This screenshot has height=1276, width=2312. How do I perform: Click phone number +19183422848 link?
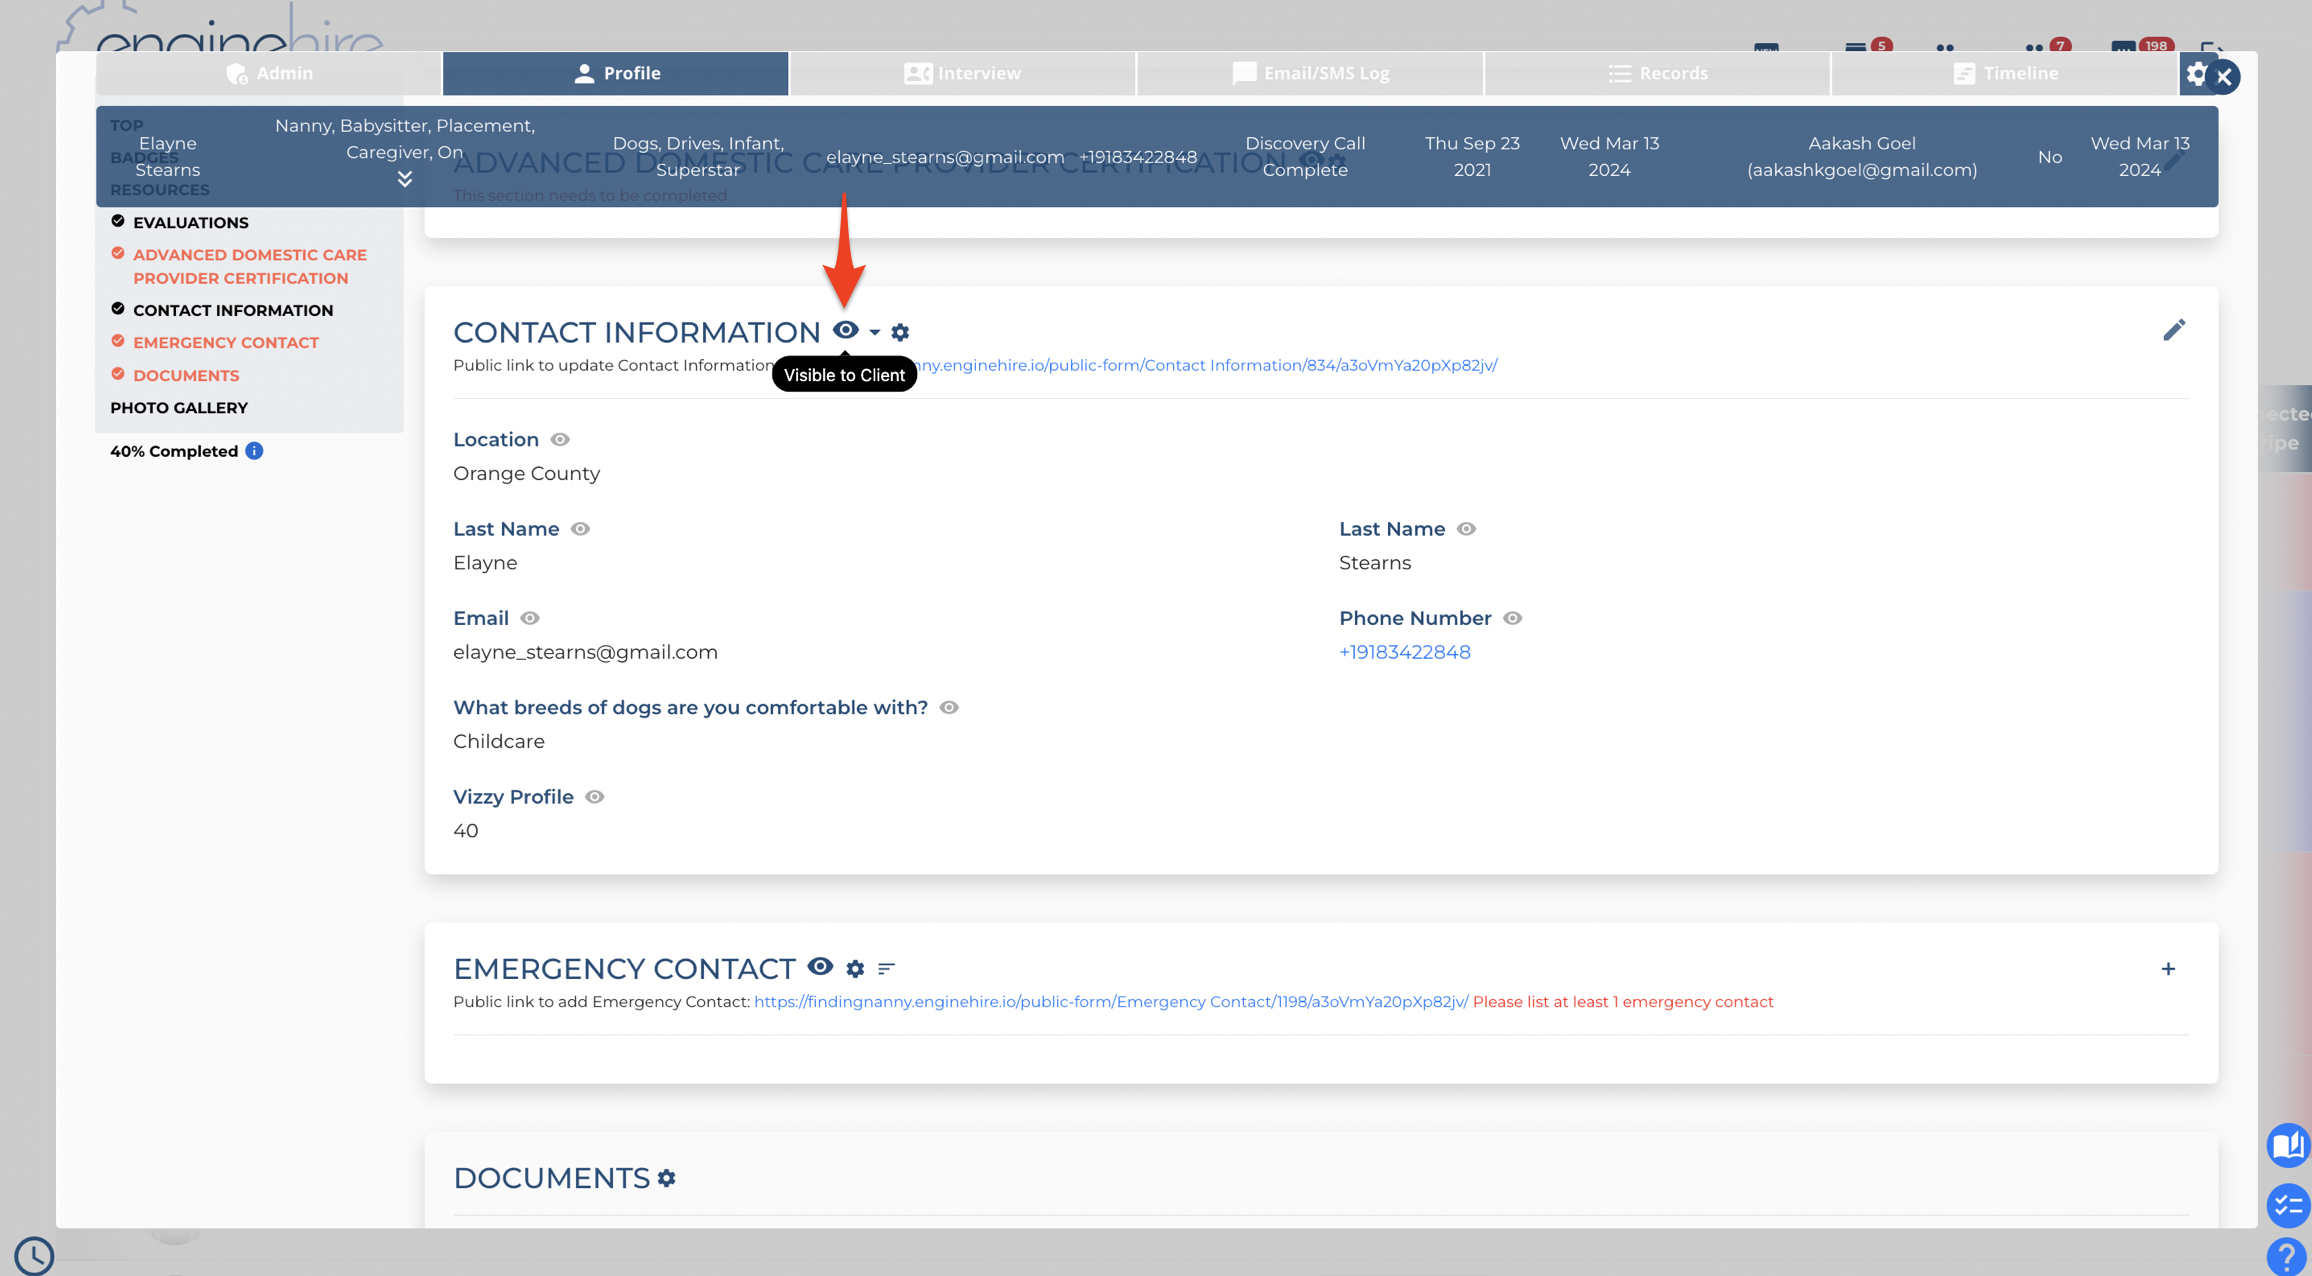tap(1405, 652)
